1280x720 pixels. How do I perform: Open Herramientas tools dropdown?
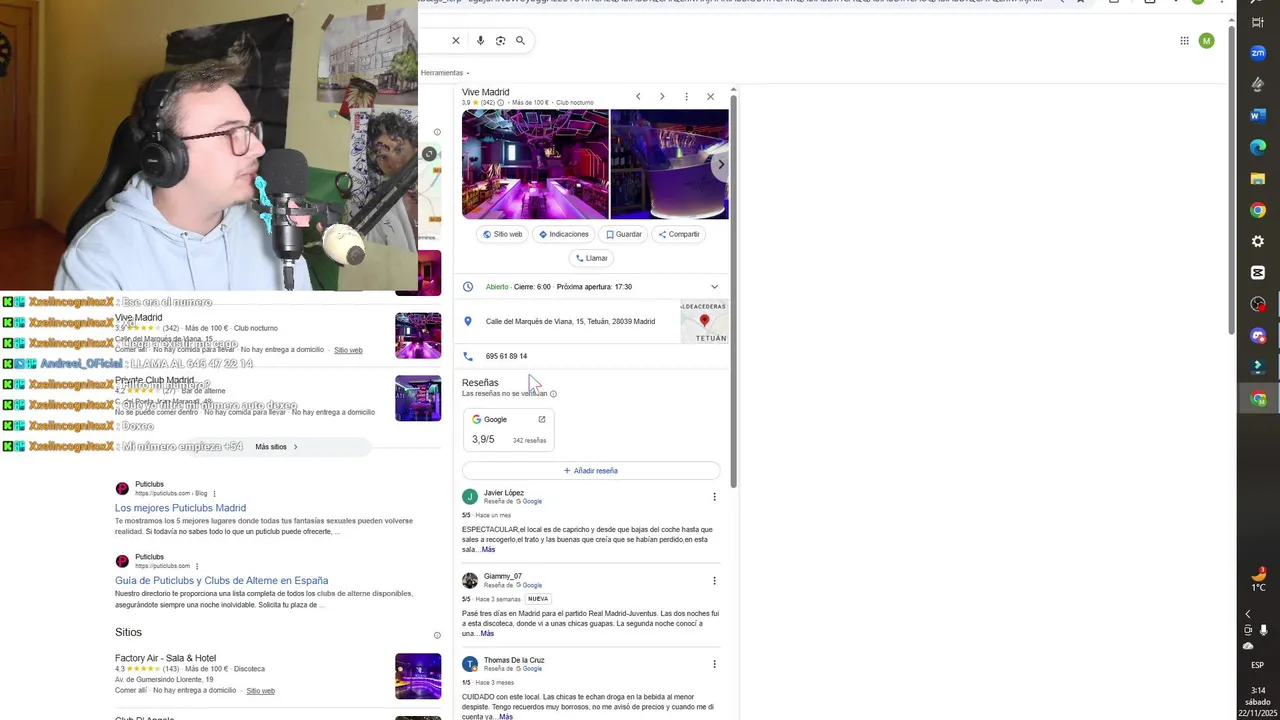(445, 73)
